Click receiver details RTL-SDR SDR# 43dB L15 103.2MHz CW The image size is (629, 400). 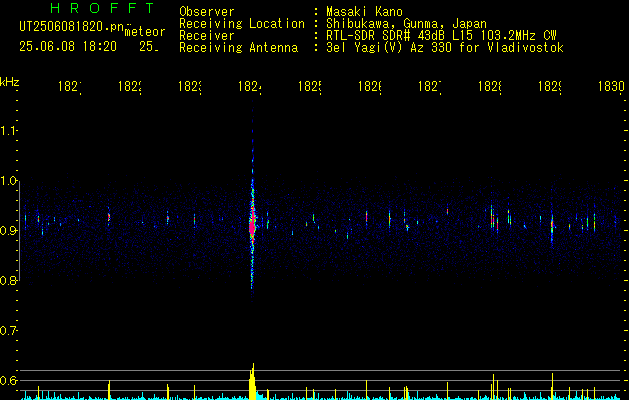441,36
